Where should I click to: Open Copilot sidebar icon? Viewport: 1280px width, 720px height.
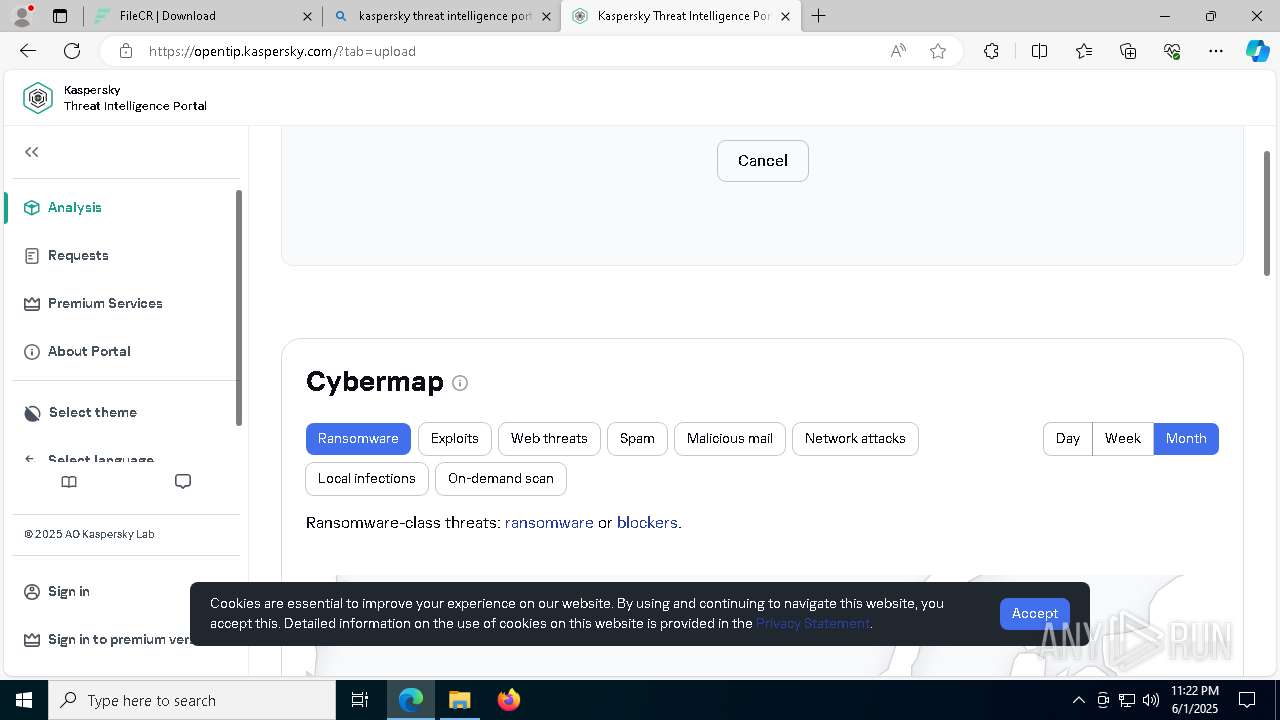tap(1257, 51)
